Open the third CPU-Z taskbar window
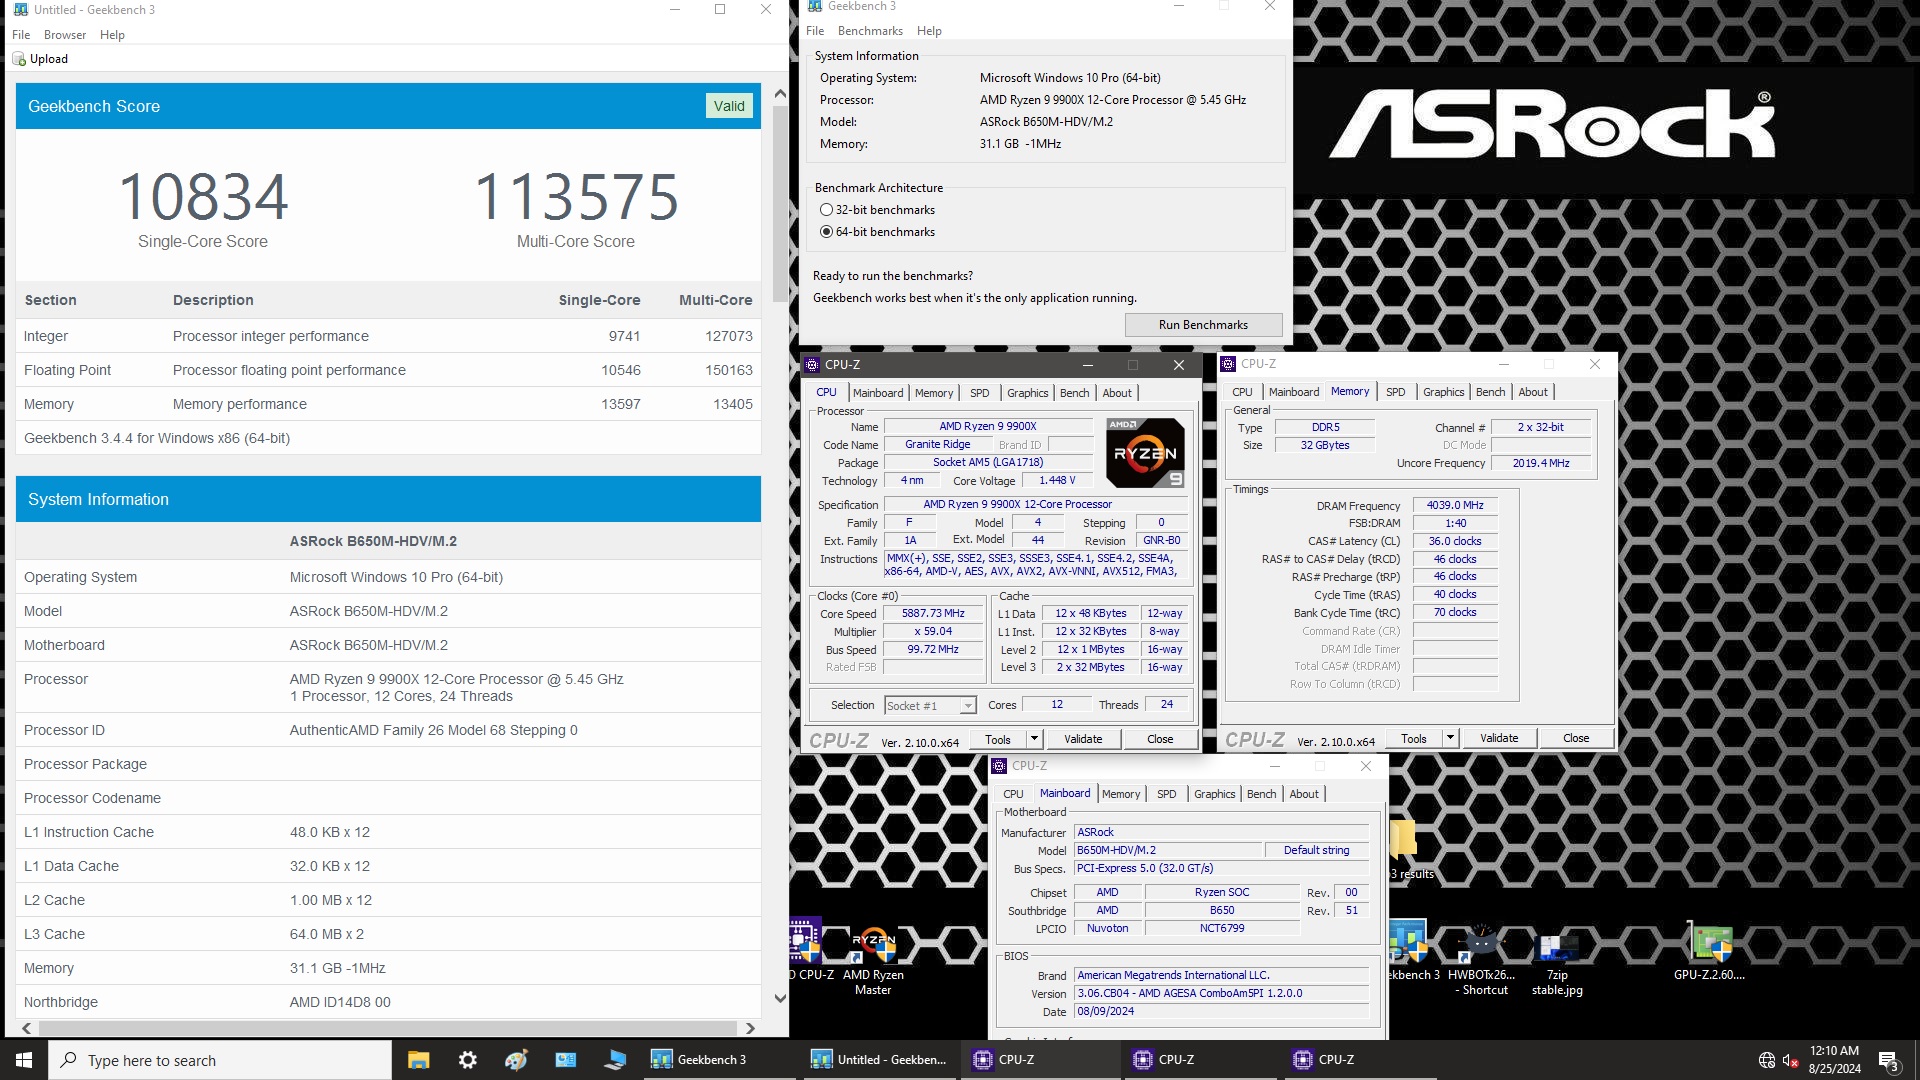Screen dimensions: 1920x1080 (1360, 1060)
